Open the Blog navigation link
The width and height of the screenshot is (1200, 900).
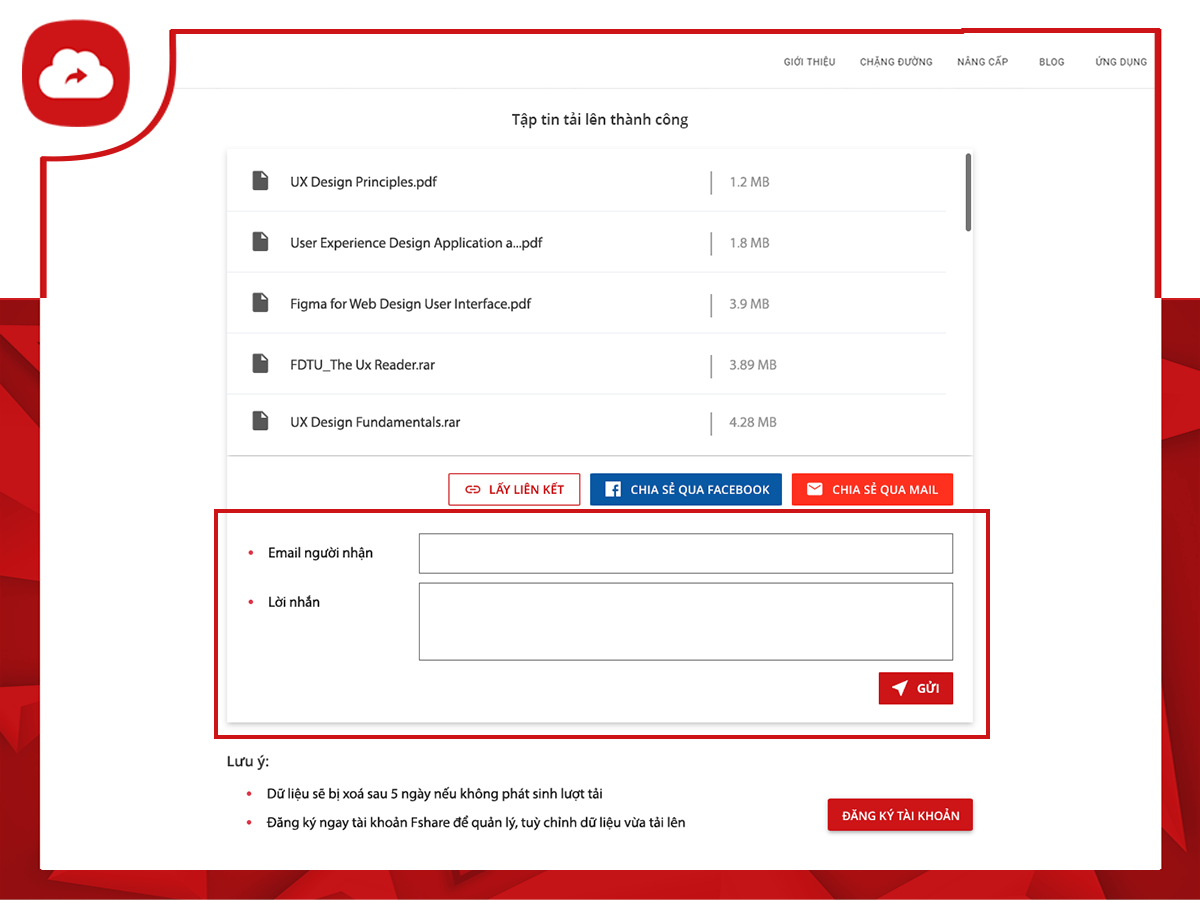1051,62
